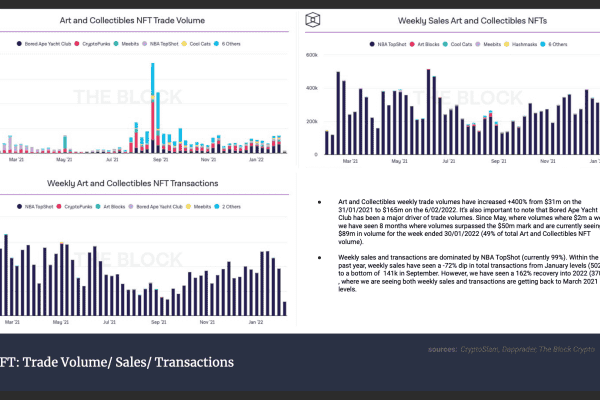
Task: Toggle NBA TopShot in Weekly Transactions legend
Action: click(x=35, y=206)
